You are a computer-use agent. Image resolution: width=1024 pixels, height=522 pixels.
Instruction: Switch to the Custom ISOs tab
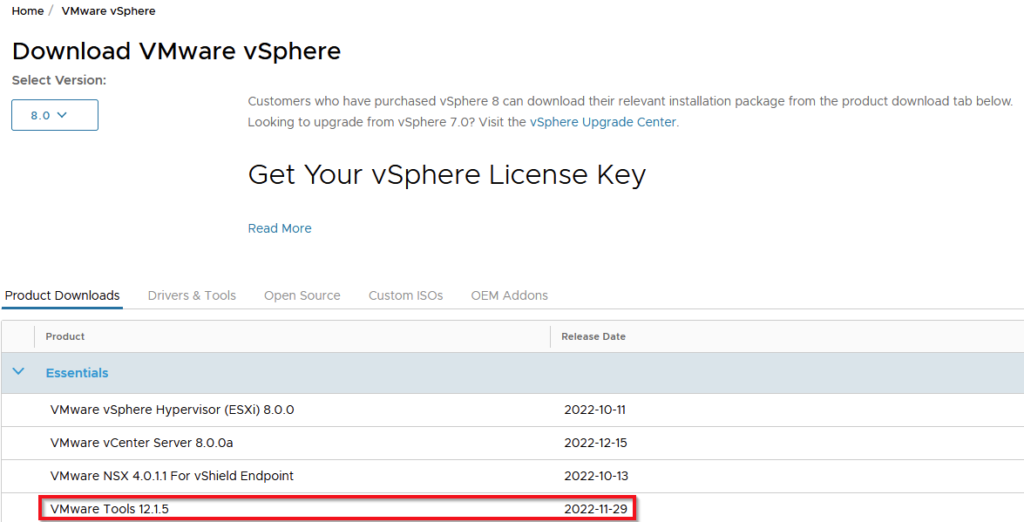[x=406, y=295]
